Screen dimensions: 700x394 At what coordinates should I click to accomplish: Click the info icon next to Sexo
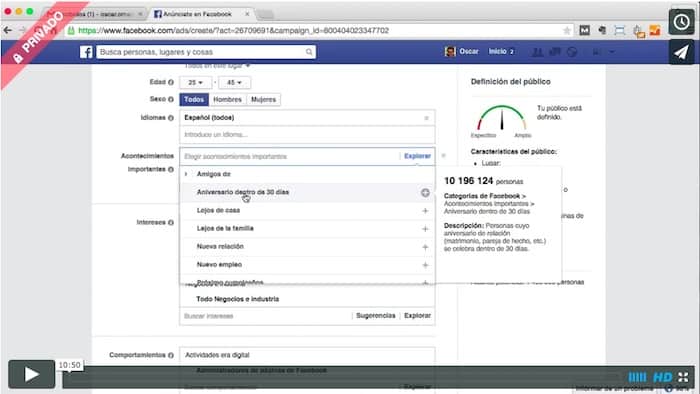tap(171, 99)
